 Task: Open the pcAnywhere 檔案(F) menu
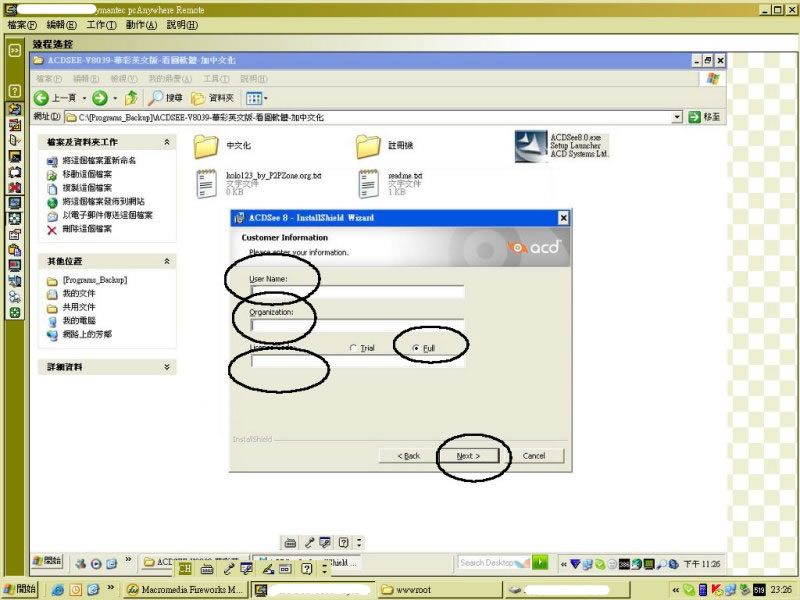click(22, 25)
